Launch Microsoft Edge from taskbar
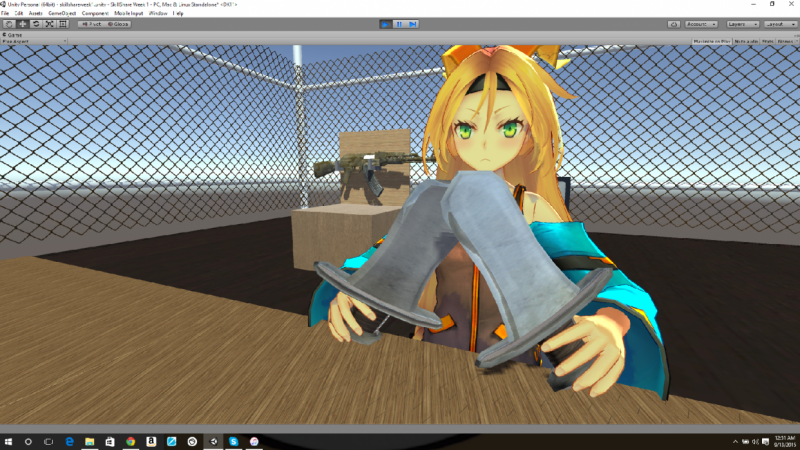Viewport: 800px width, 450px height. (x=69, y=442)
